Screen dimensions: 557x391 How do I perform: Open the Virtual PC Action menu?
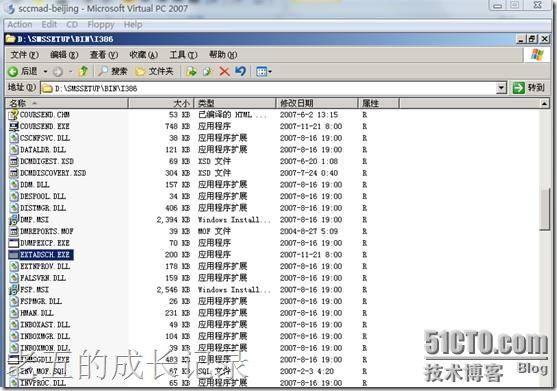[20, 25]
